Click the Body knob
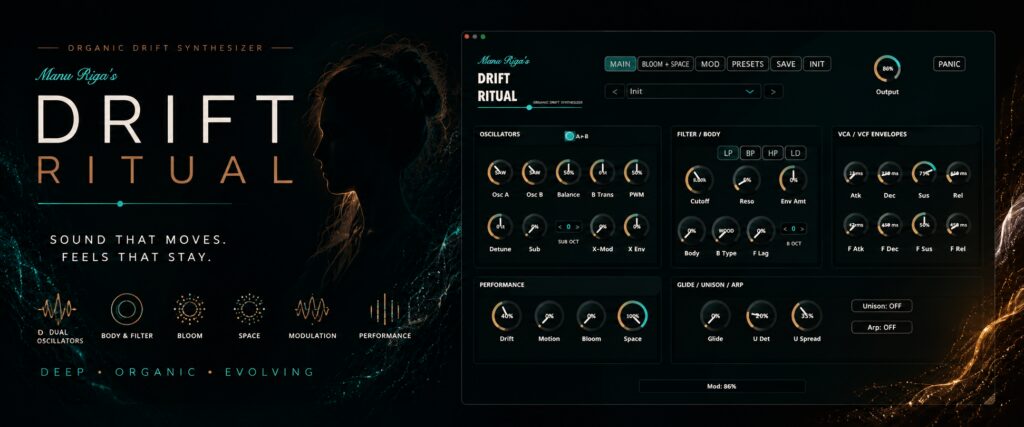Screen dimensions: 1024x427 click(x=692, y=231)
